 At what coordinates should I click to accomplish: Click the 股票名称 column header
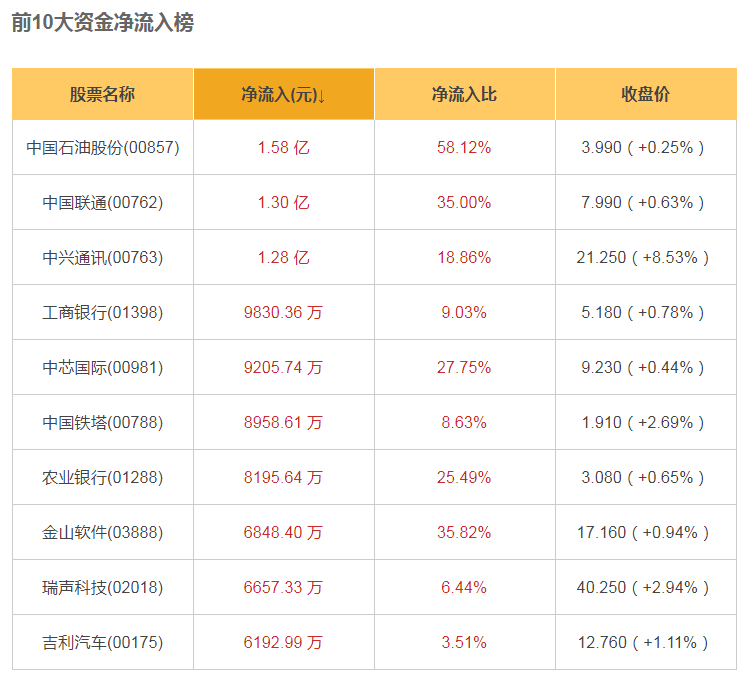(x=102, y=95)
